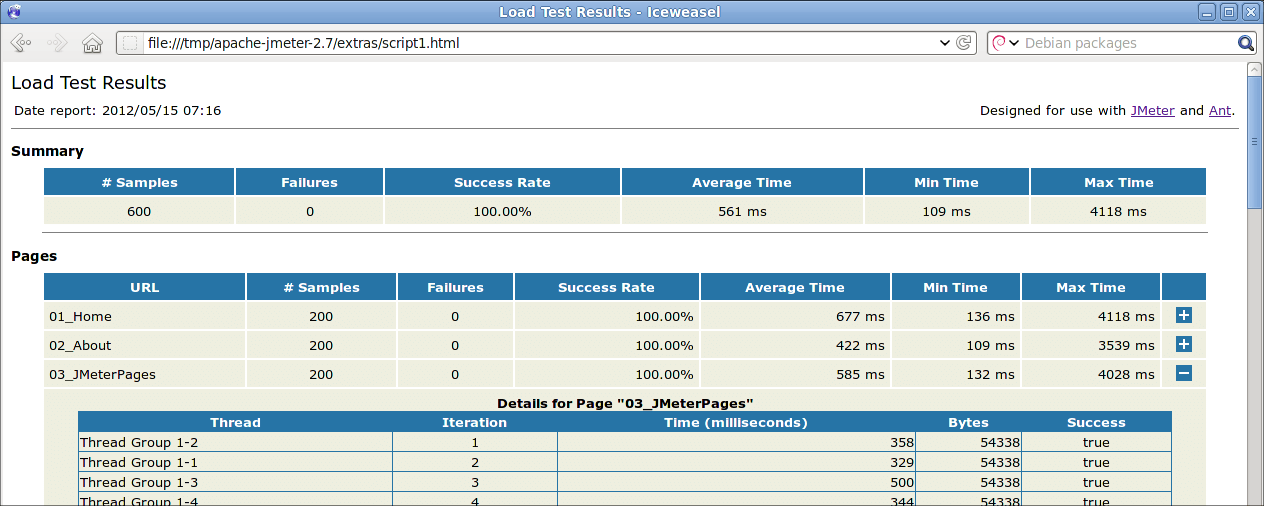Screen dimensions: 1264x506
Task: Open the search engine selector dropdown
Action: [1014, 43]
